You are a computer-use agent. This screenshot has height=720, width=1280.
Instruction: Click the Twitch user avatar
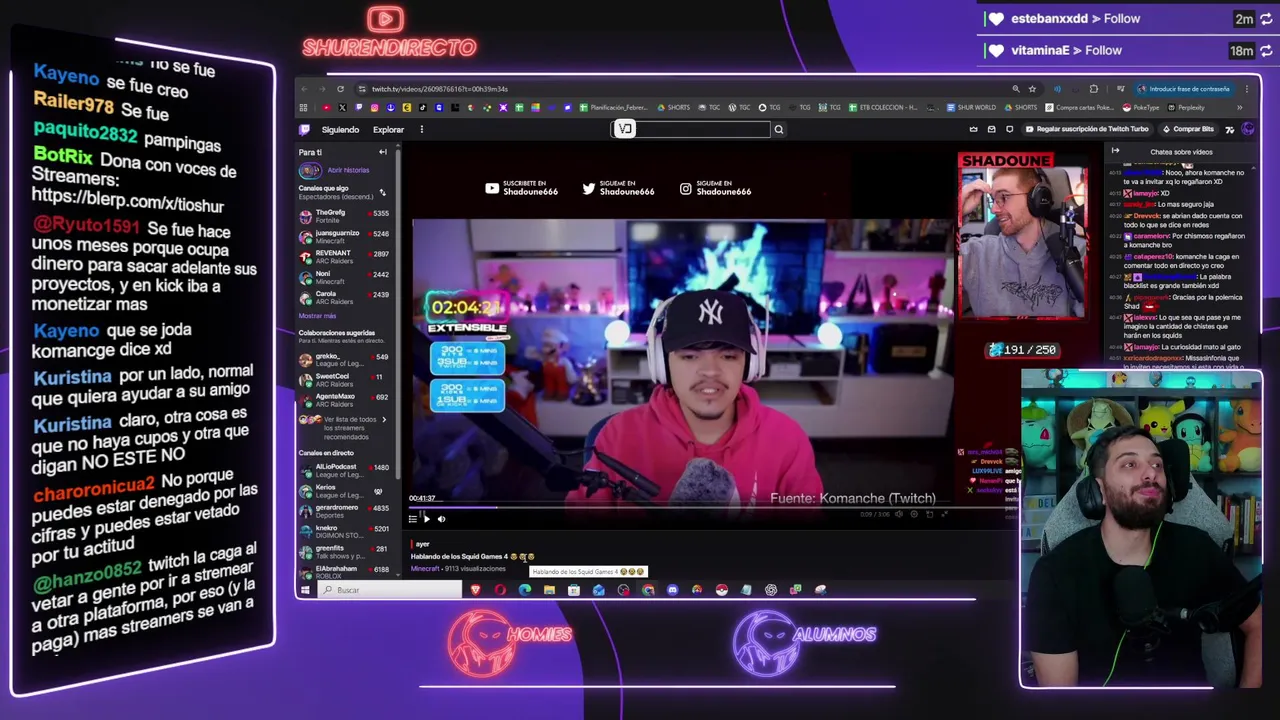[1248, 129]
